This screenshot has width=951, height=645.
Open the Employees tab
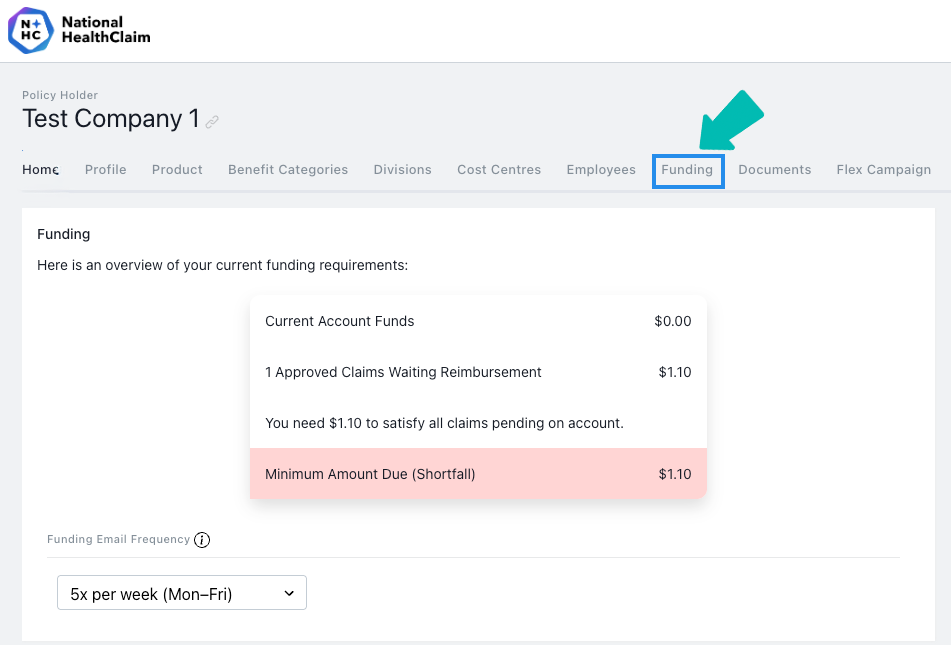(601, 170)
